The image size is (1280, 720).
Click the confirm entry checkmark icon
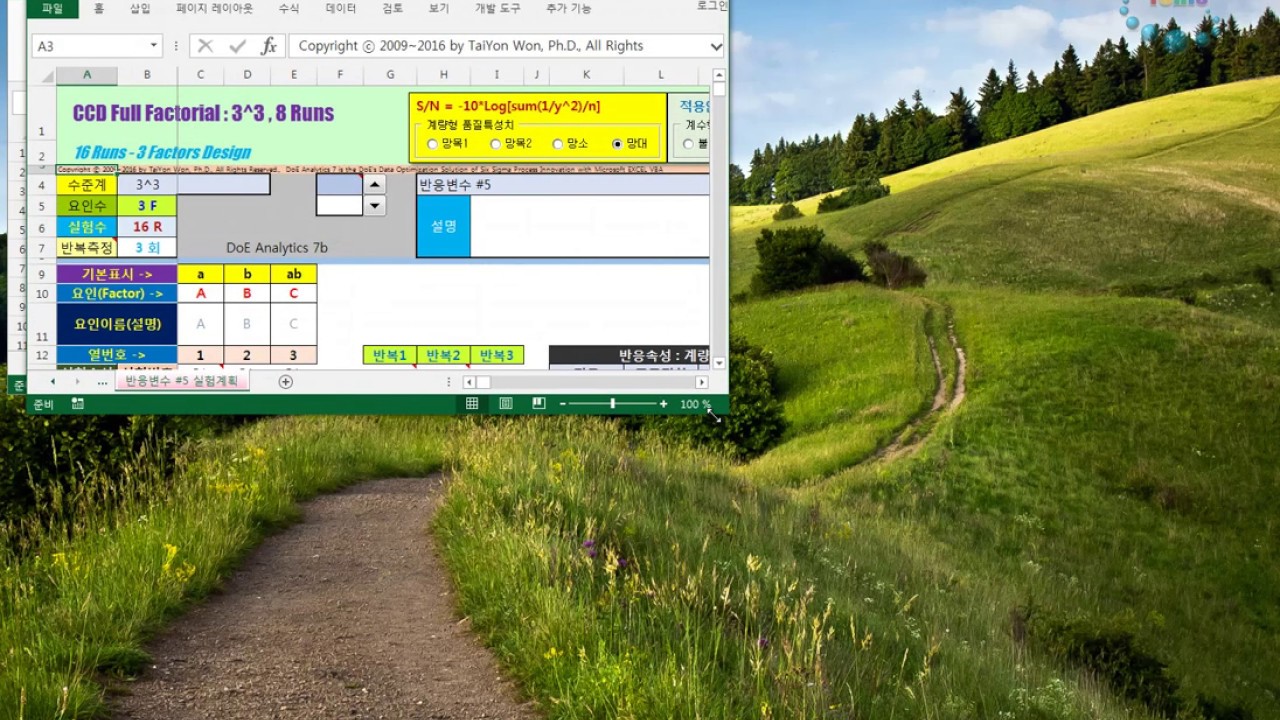[x=237, y=46]
